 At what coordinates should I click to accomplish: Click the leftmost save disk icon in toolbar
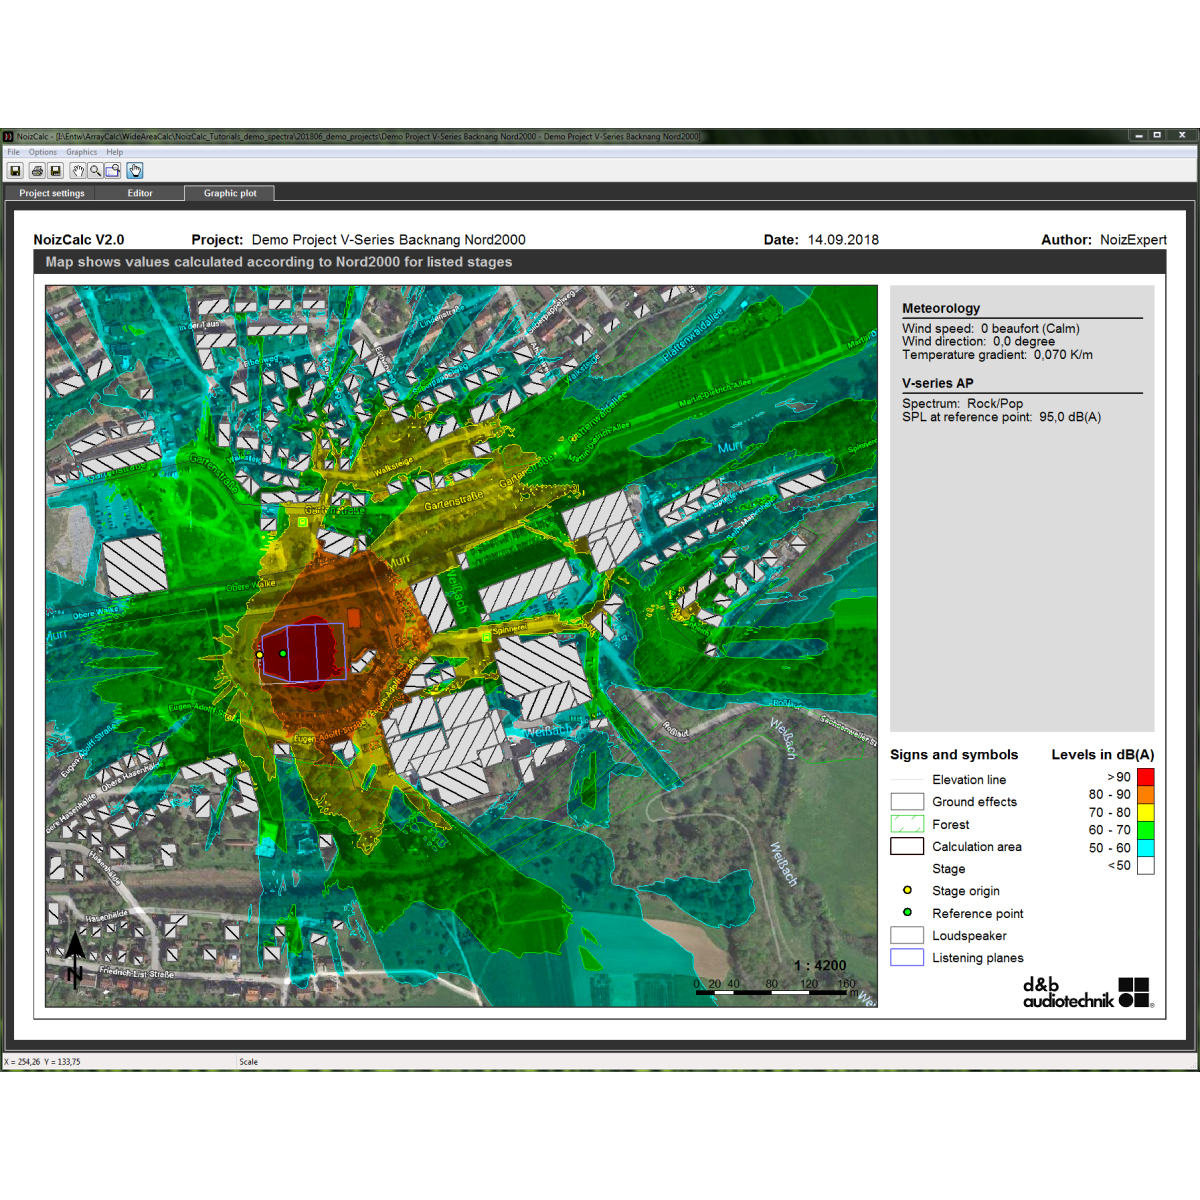(16, 171)
